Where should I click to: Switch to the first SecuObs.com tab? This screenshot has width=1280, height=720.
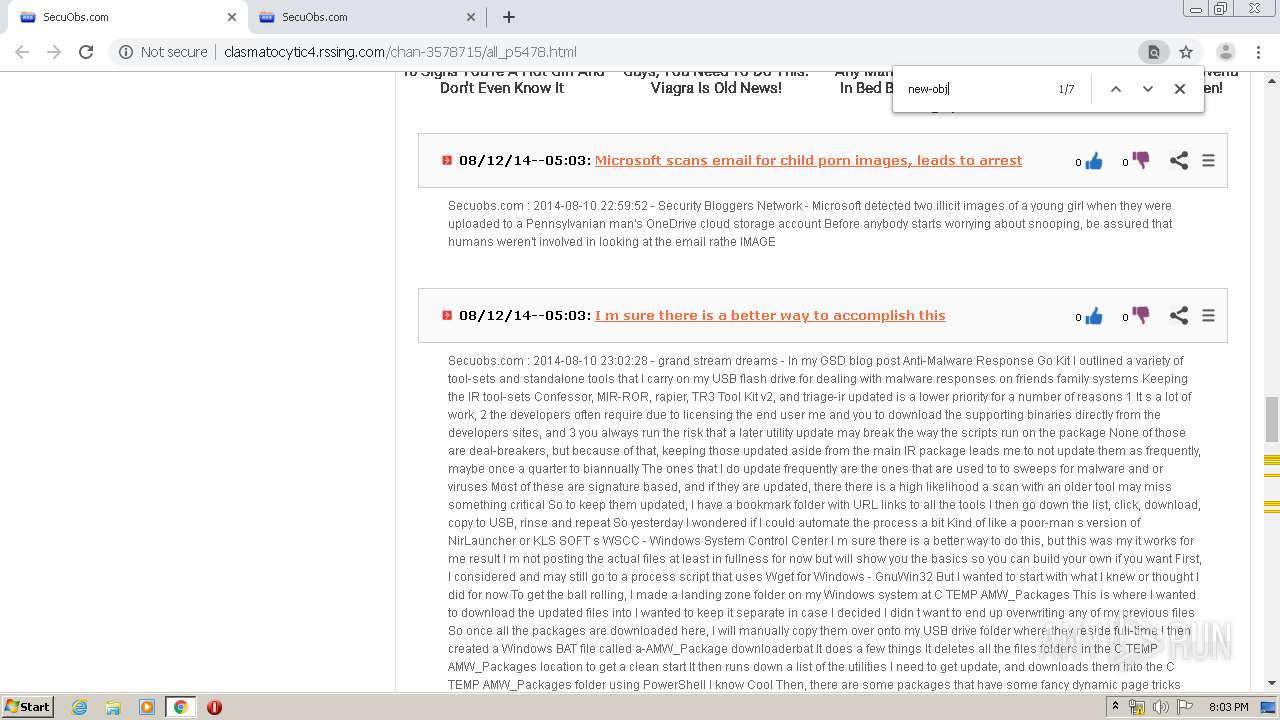coord(125,17)
